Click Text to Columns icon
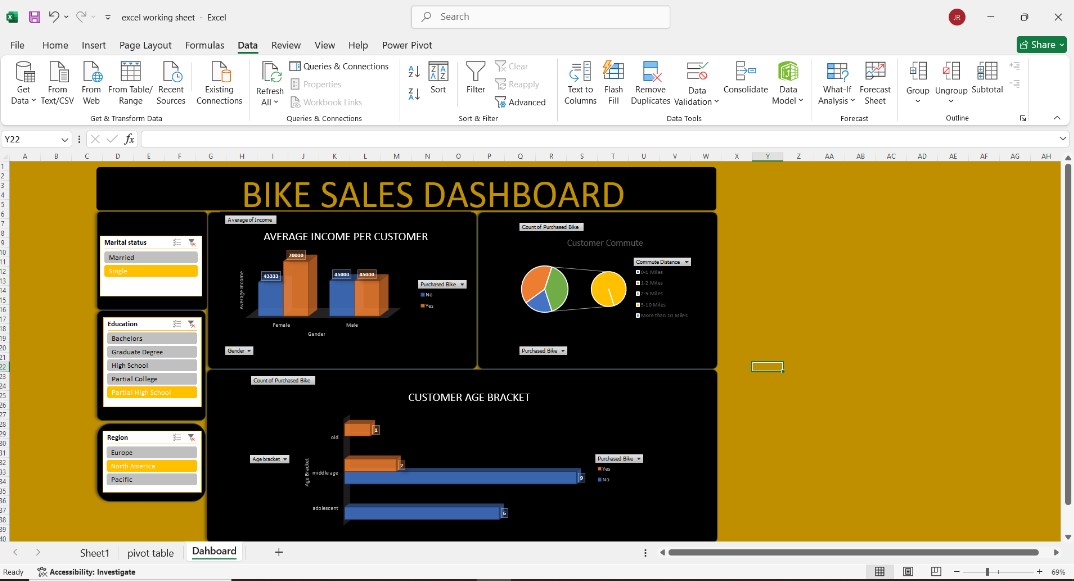This screenshot has width=1074, height=581. 581,72
